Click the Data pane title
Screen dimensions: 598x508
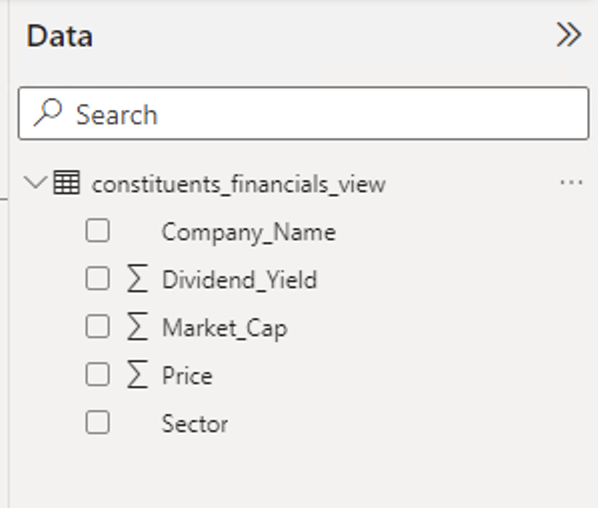[59, 36]
